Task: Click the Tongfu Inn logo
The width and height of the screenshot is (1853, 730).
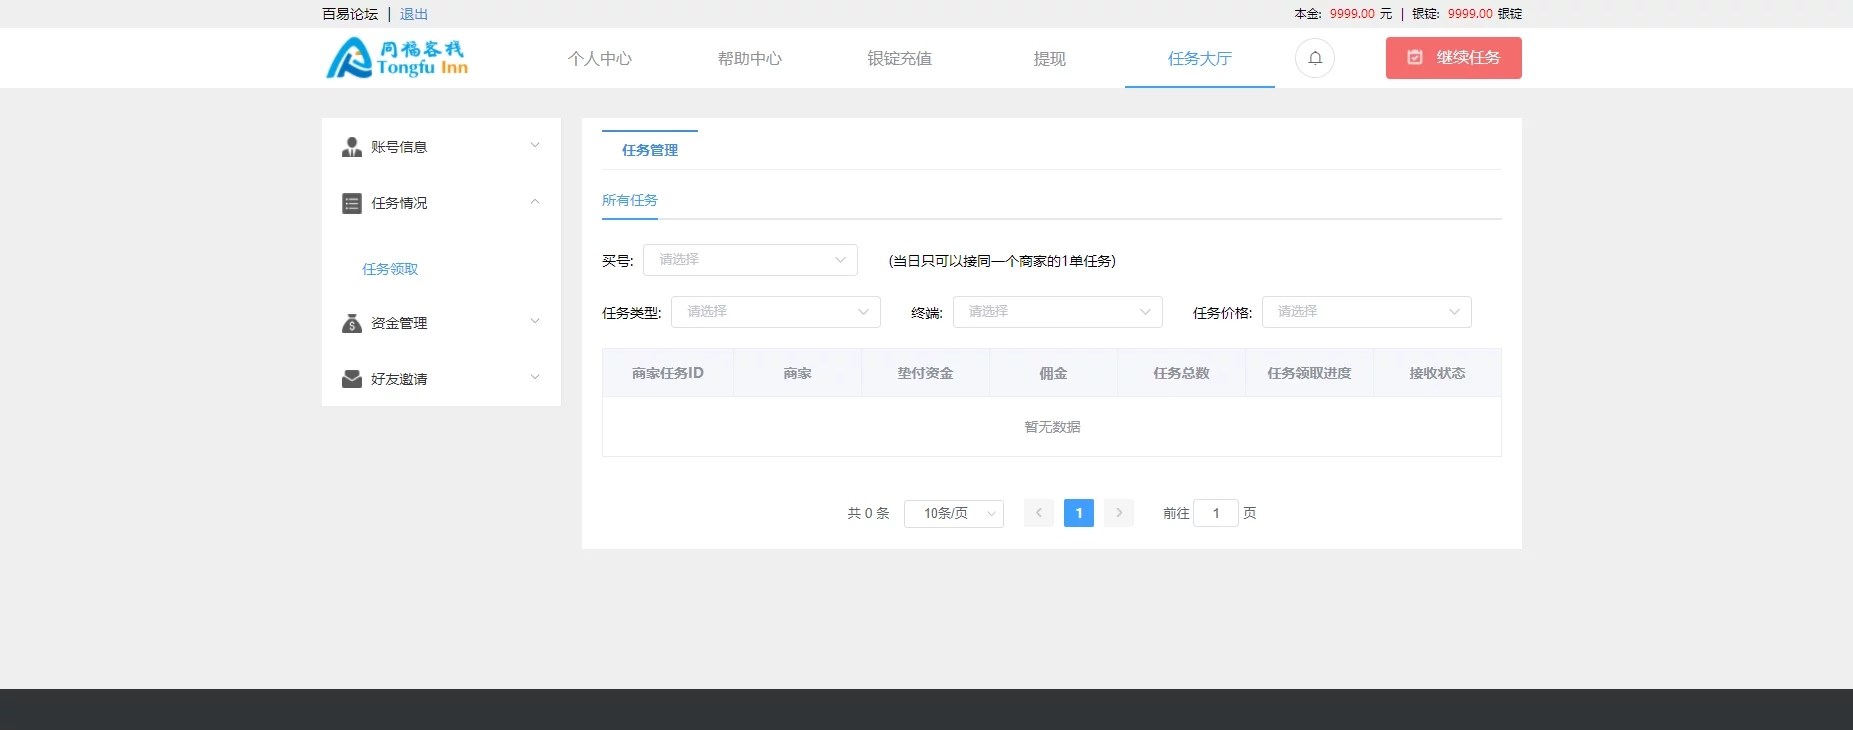Action: tap(397, 58)
